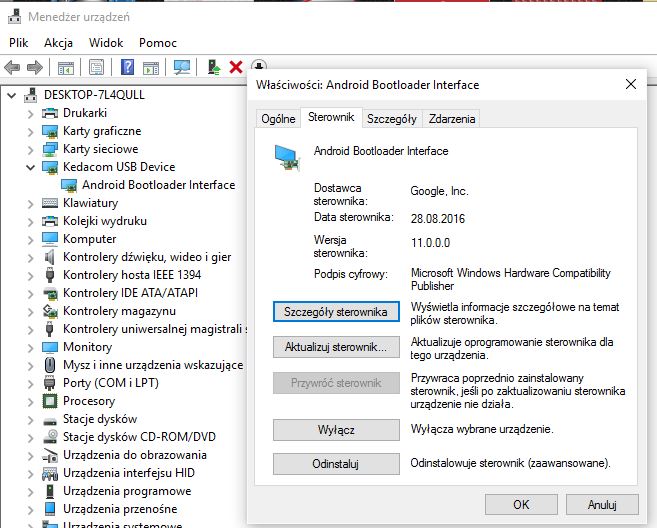Screen dimensions: 657x528
Task: Expand the Drukarki tree node
Action: [x=30, y=113]
